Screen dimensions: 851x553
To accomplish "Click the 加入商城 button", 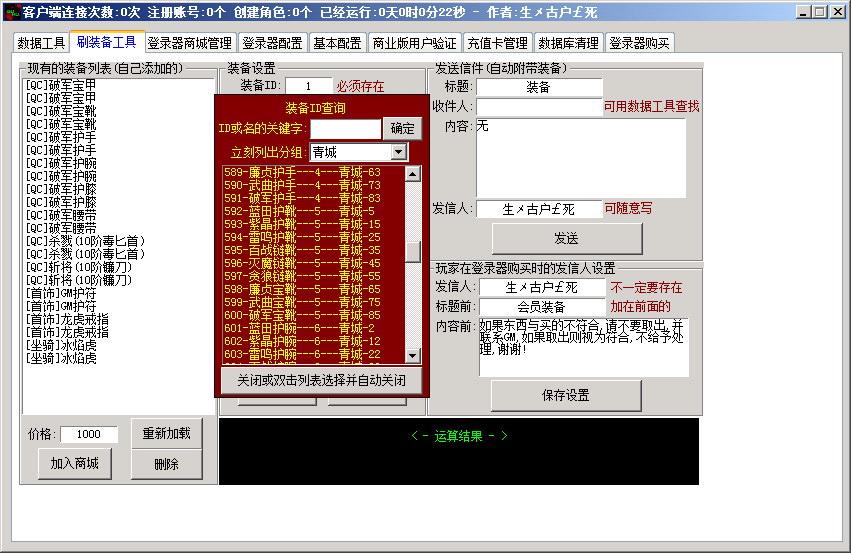I will tap(75, 463).
